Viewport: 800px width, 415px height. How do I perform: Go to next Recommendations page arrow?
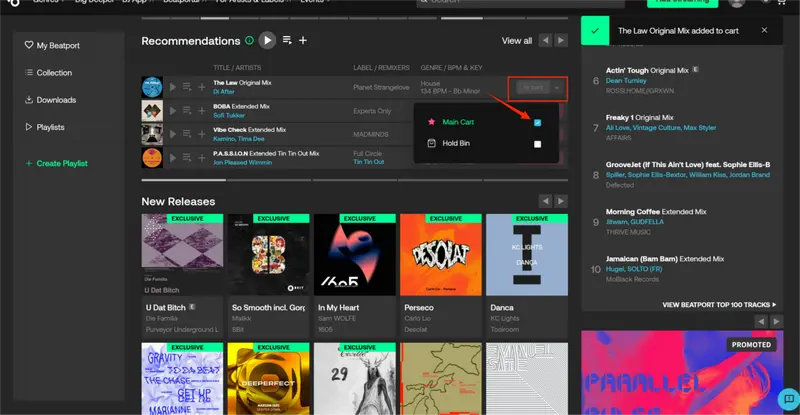click(x=561, y=40)
